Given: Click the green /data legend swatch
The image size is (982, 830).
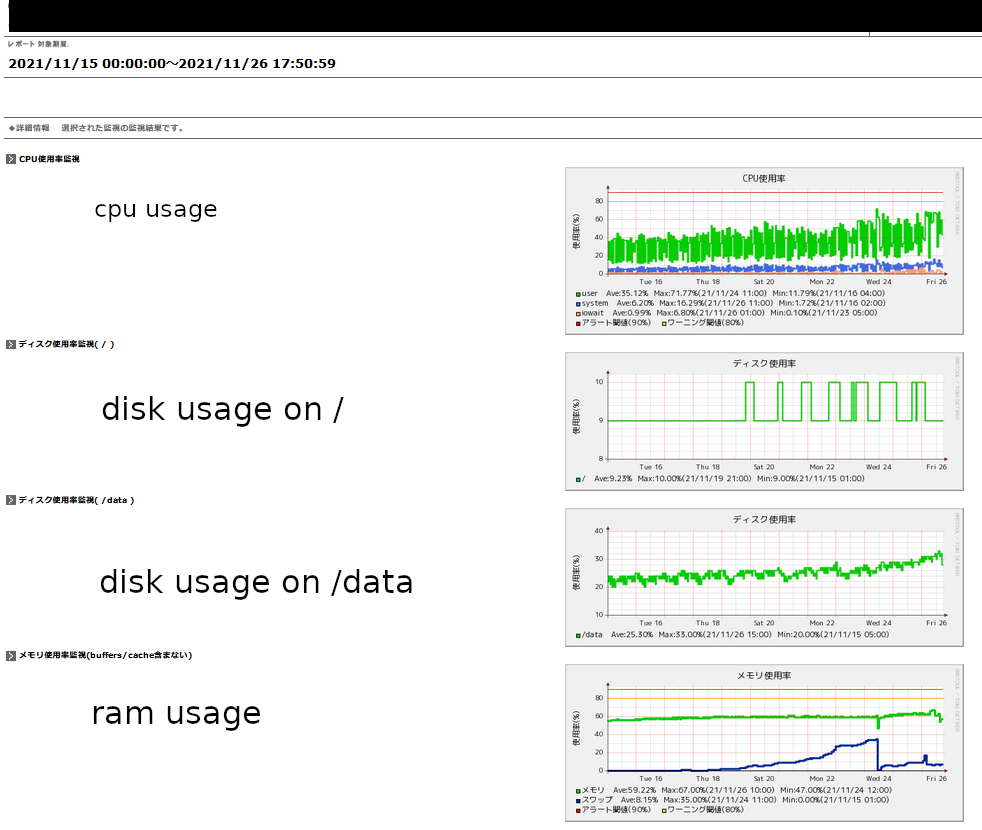Looking at the screenshot, I should click(578, 635).
